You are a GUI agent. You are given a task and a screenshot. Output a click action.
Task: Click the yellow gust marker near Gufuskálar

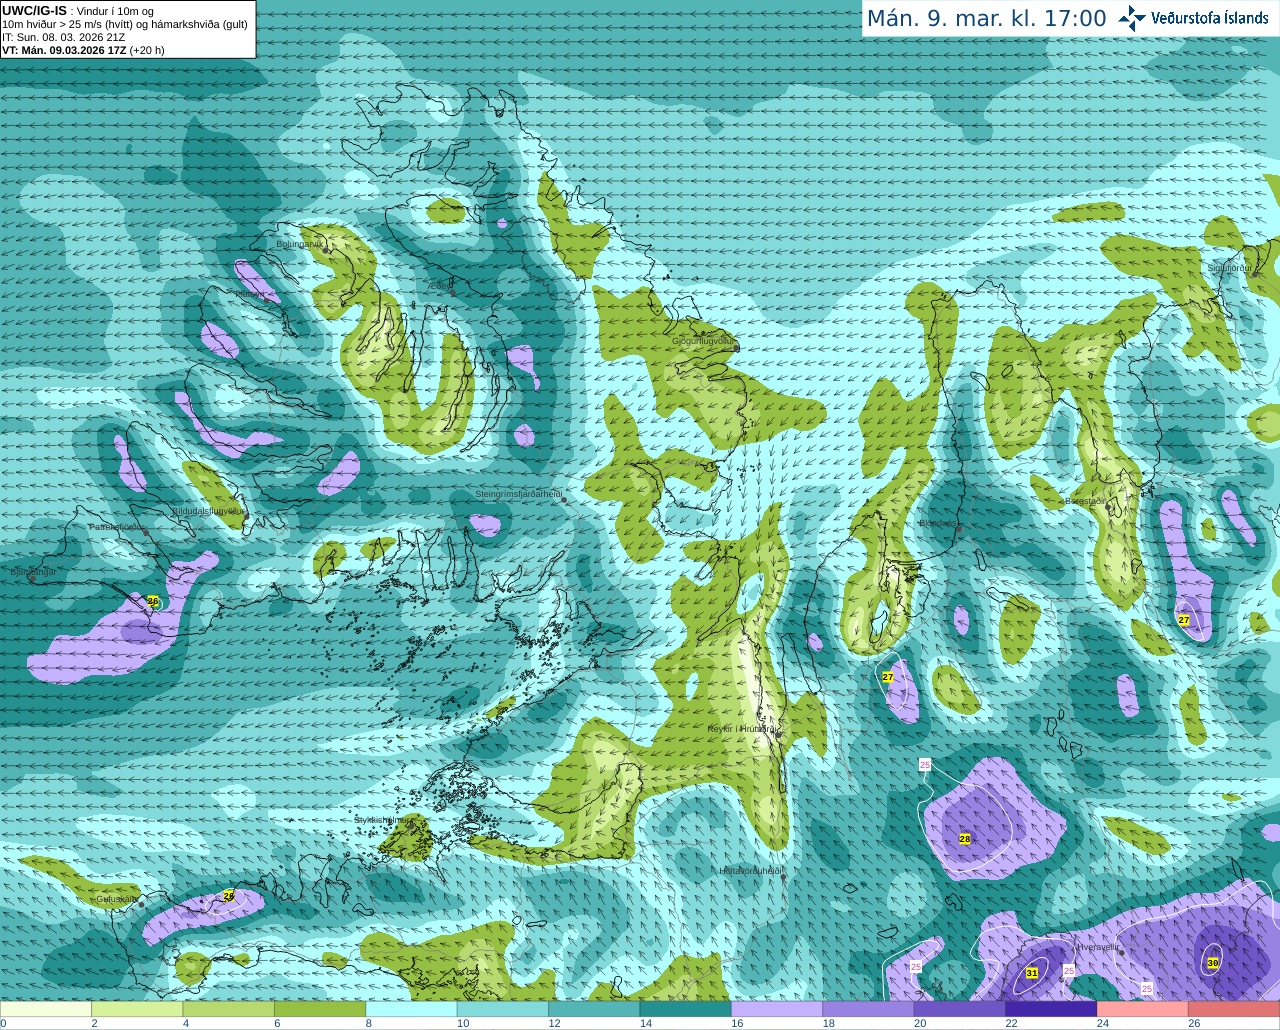[x=229, y=896]
